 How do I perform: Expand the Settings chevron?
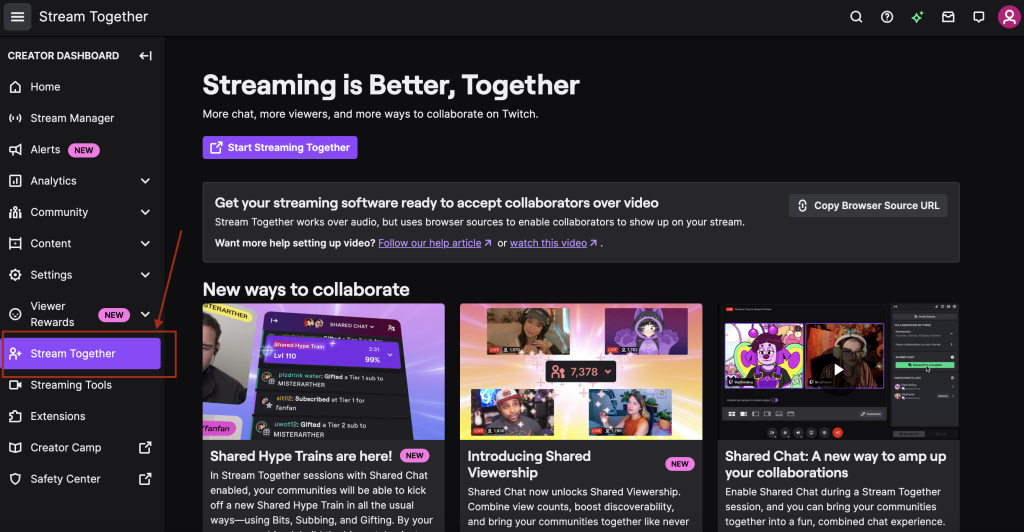tap(145, 275)
